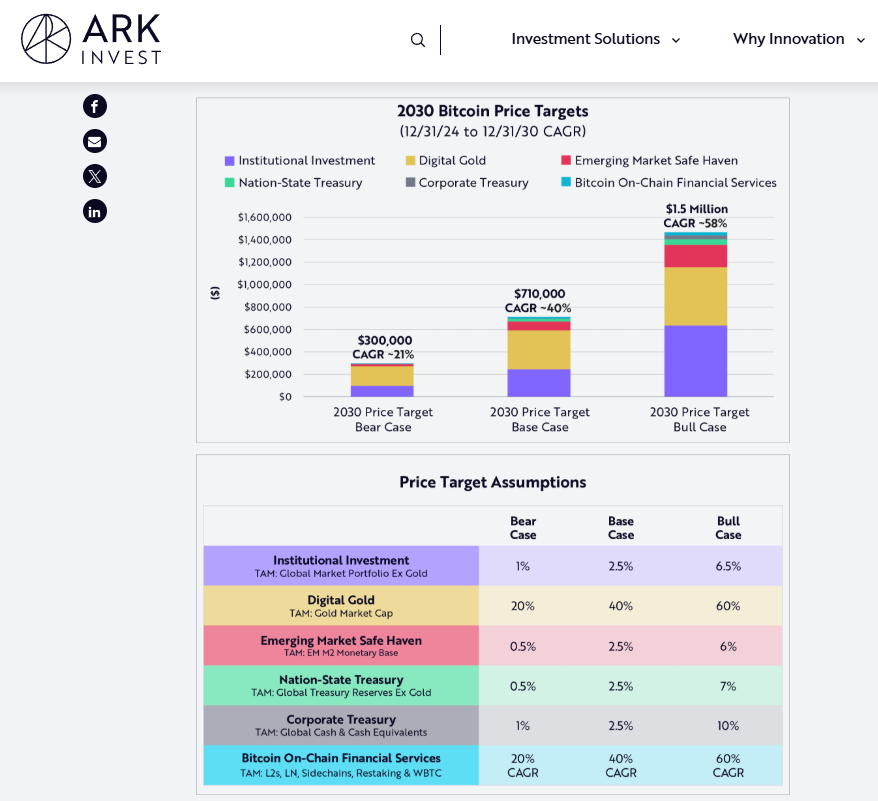Click the 10% Corporate Treasury bull cell

[728, 726]
